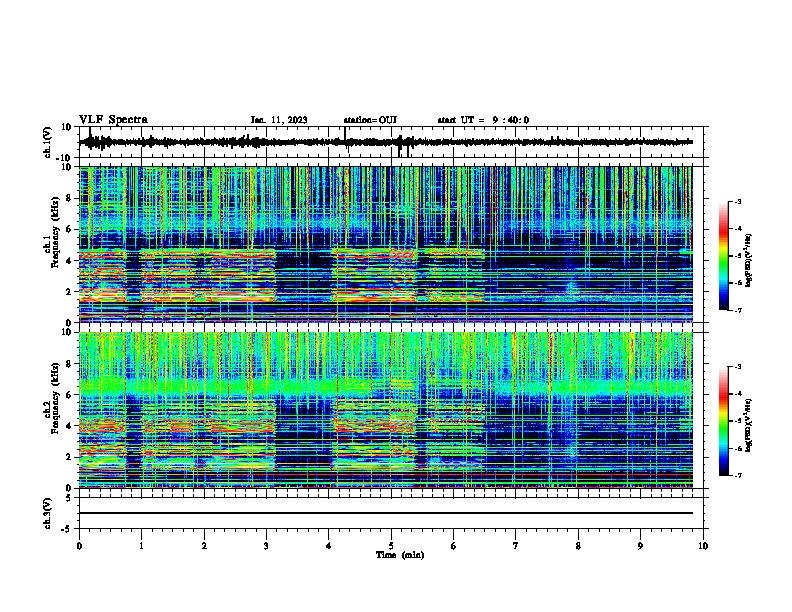Viewport: 792px width, 612px height.
Task: Click the "ch.3(V)" axis label
Action: (x=48, y=514)
